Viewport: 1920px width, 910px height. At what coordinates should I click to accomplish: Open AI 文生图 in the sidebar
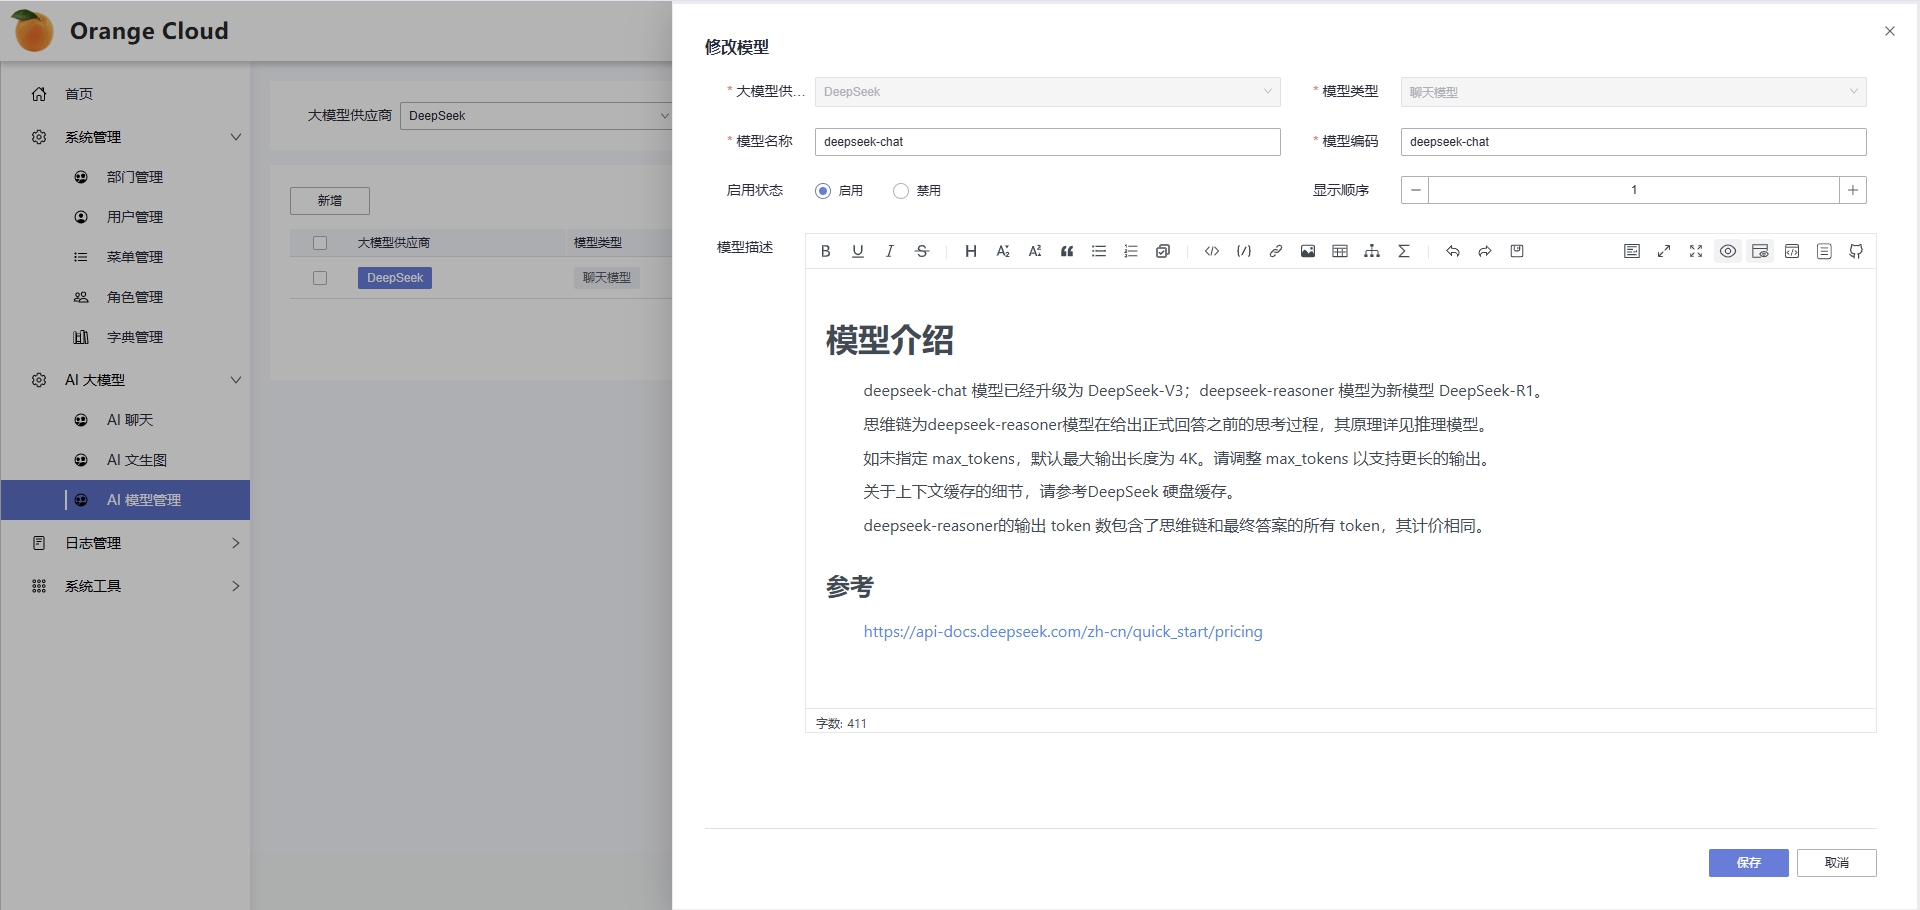point(125,460)
